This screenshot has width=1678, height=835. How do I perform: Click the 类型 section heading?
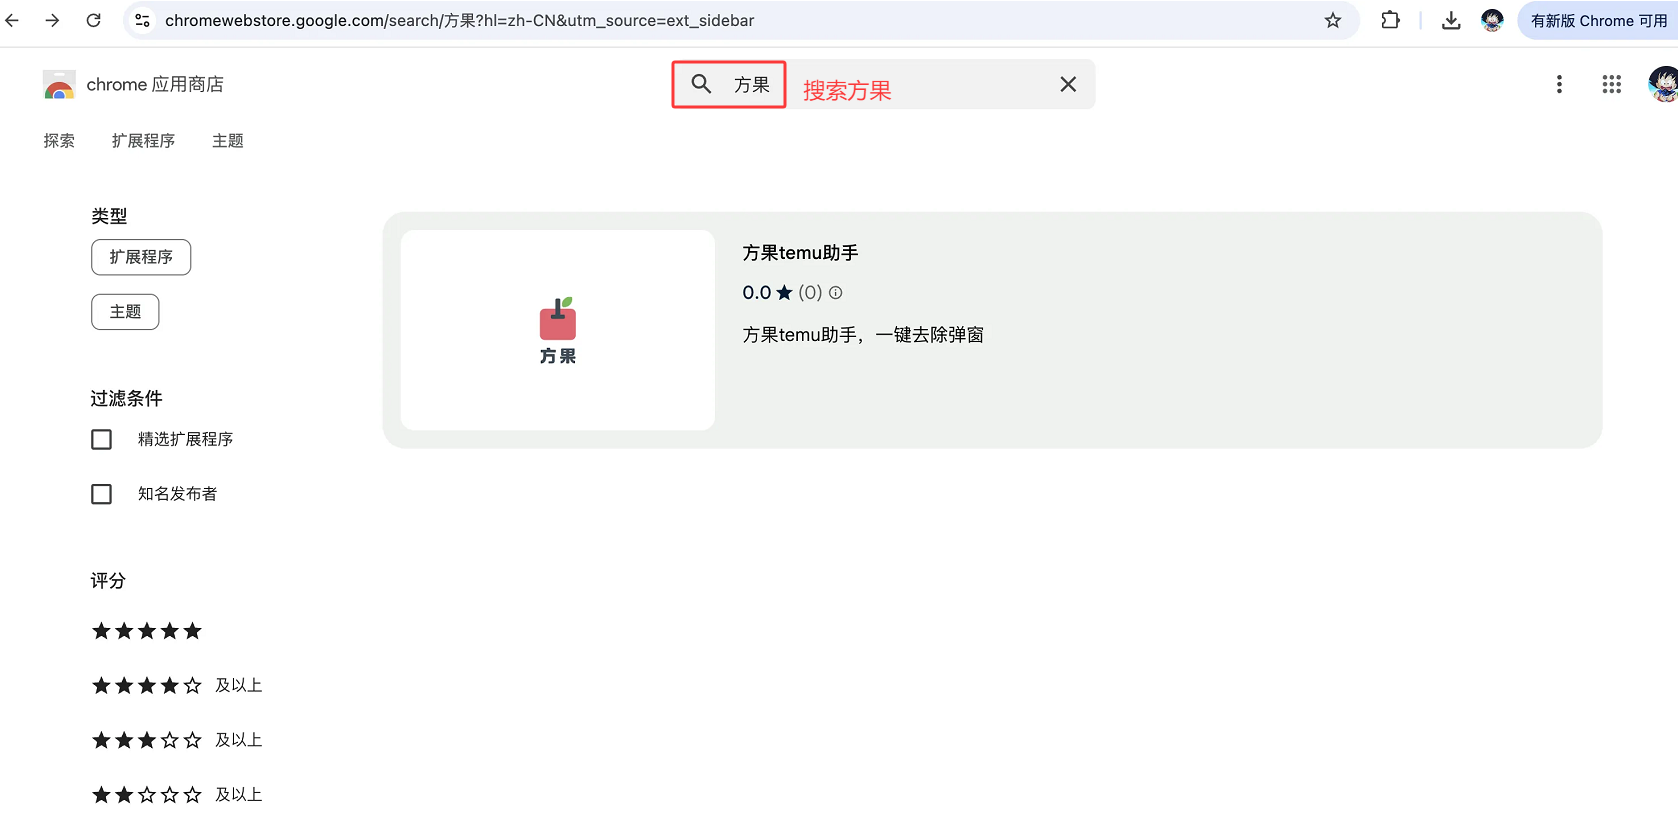point(109,216)
